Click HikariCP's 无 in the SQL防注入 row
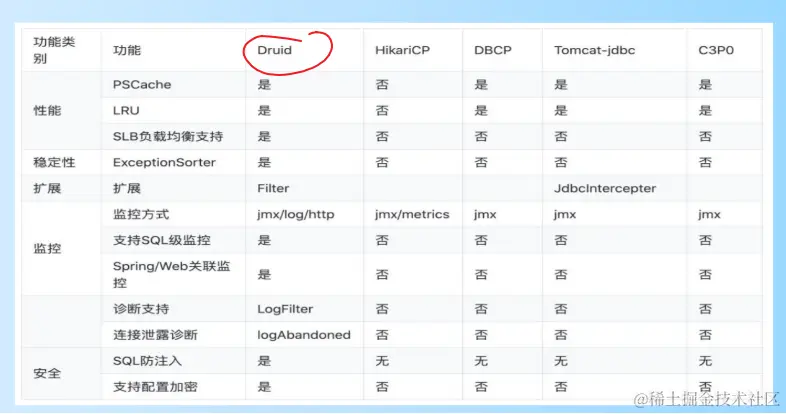Image resolution: width=786 pixels, height=414 pixels. coord(382,361)
